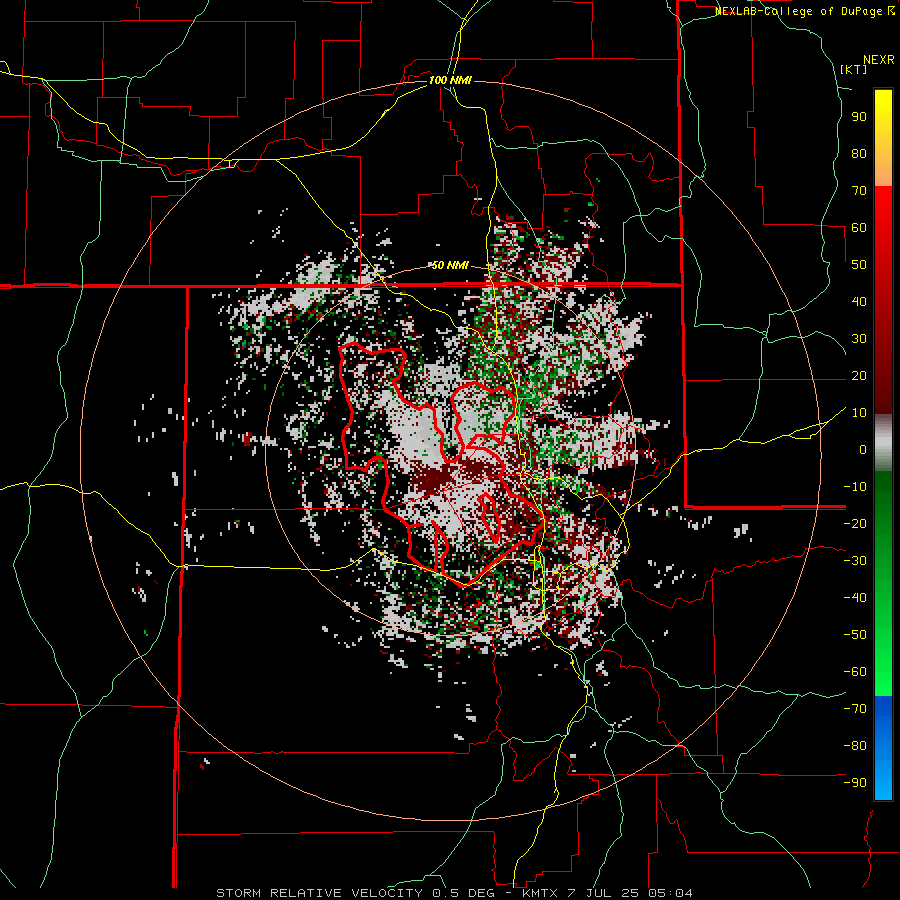Click the KT units label above color bar
Screen dimensions: 900x900
(x=854, y=69)
